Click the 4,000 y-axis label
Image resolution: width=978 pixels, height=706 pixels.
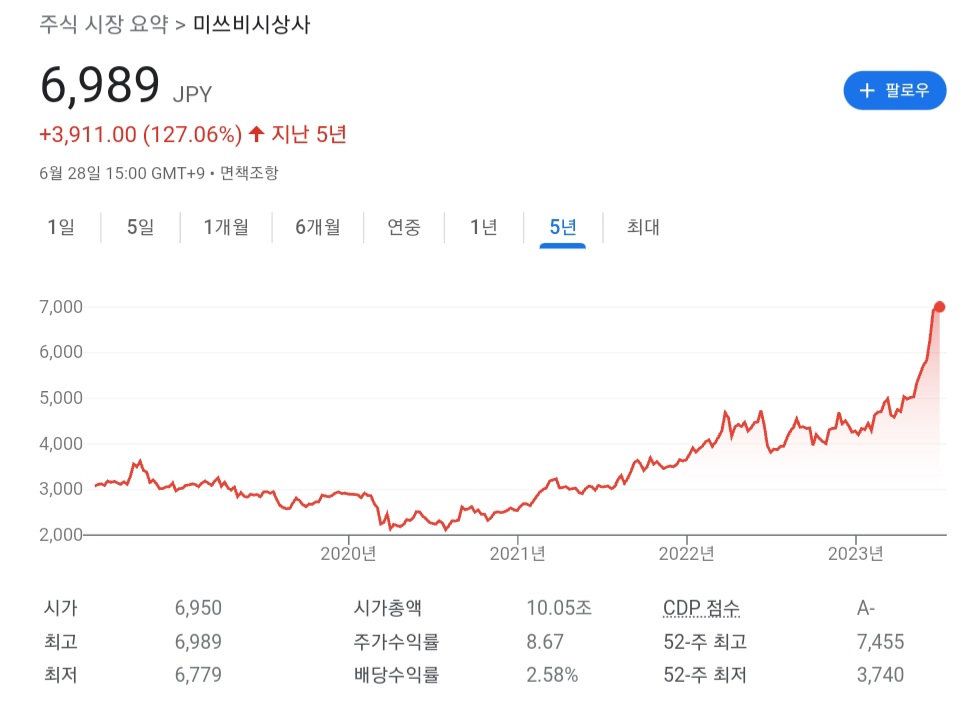(x=61, y=443)
